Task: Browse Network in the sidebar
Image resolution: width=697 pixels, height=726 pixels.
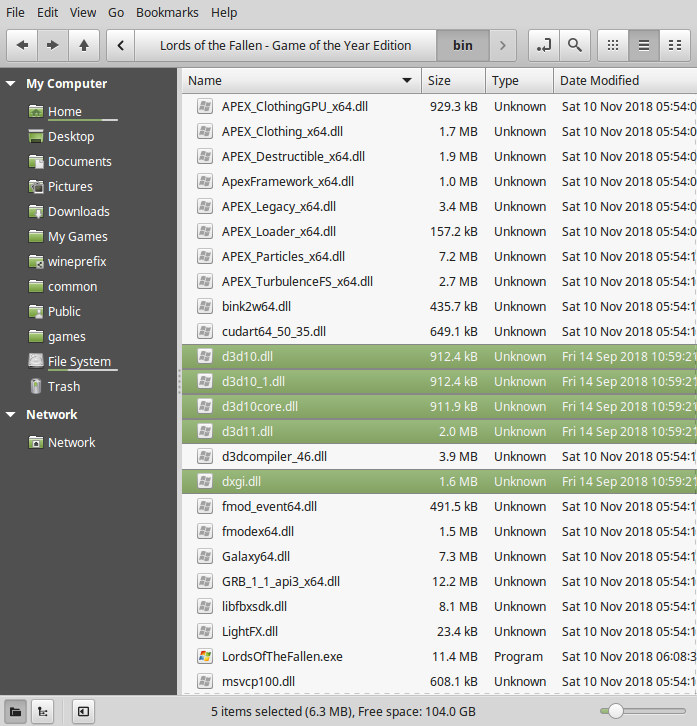Action: tap(71, 443)
